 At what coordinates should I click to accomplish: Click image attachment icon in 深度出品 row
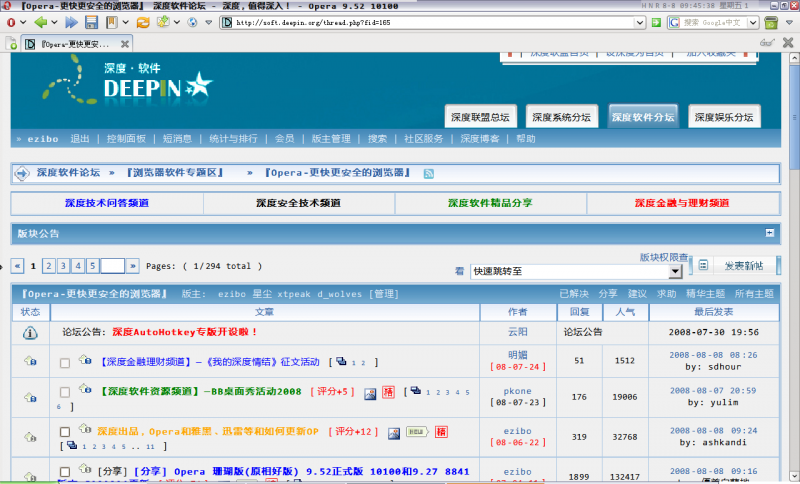click(394, 434)
